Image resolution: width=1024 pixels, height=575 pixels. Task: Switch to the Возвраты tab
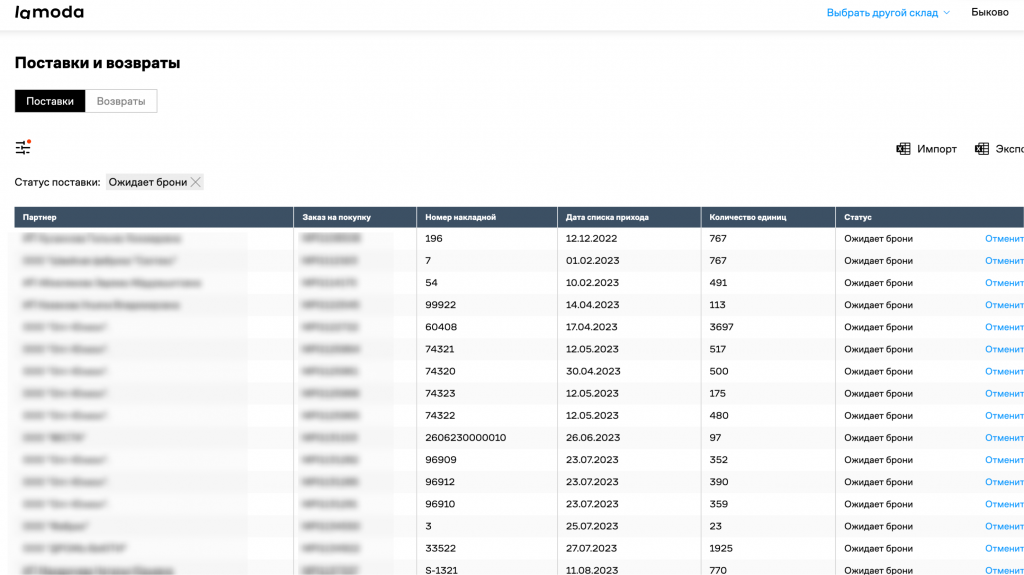(121, 101)
